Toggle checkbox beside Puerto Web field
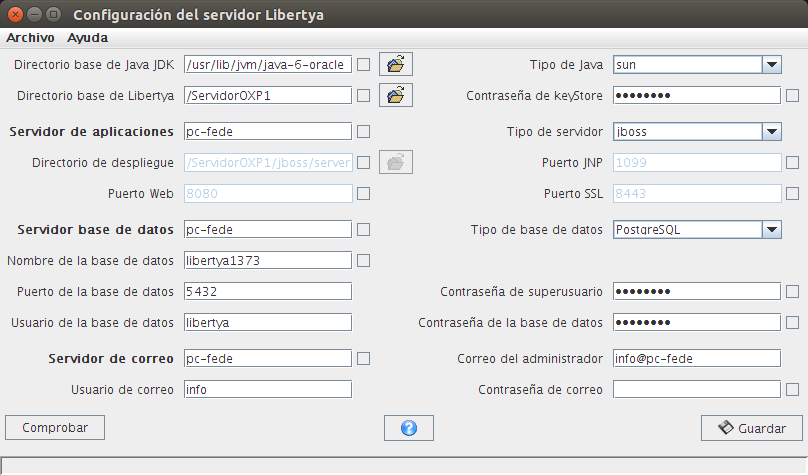Image resolution: width=808 pixels, height=475 pixels. click(x=363, y=194)
